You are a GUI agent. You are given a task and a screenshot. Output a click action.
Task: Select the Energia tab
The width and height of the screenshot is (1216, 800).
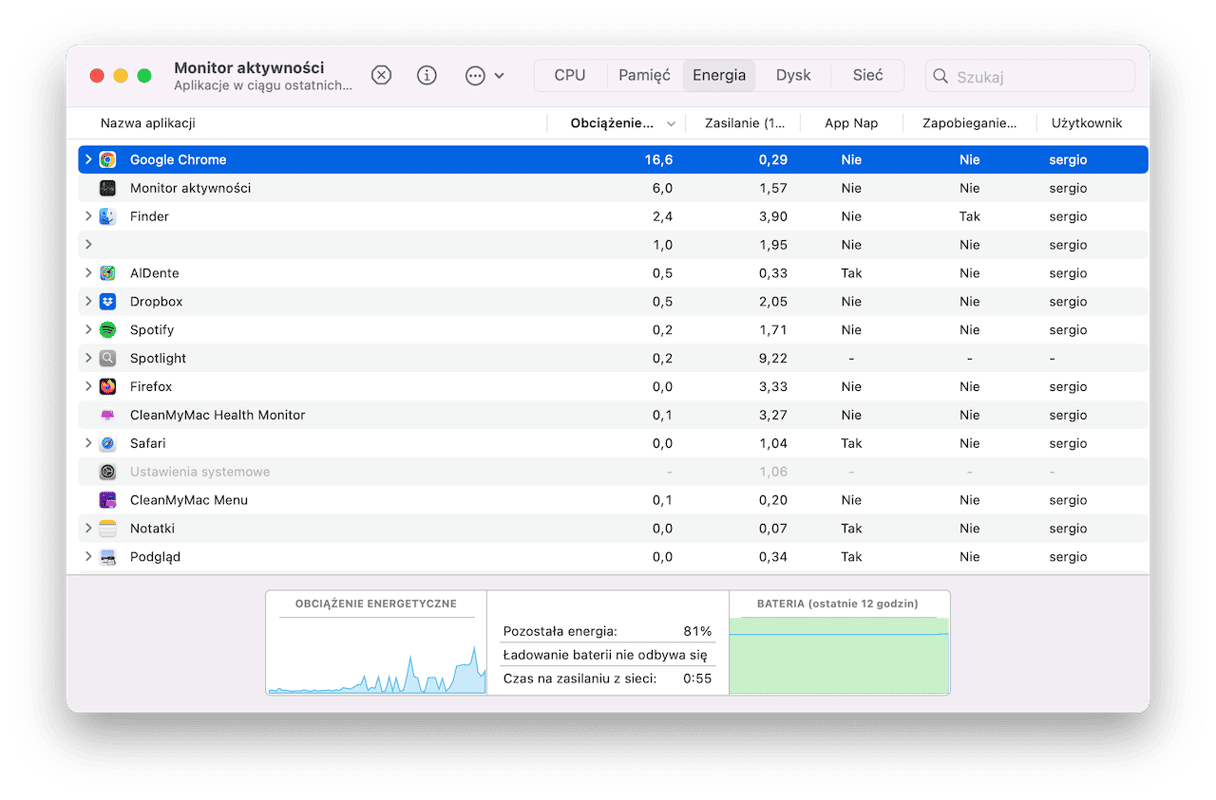(x=719, y=75)
